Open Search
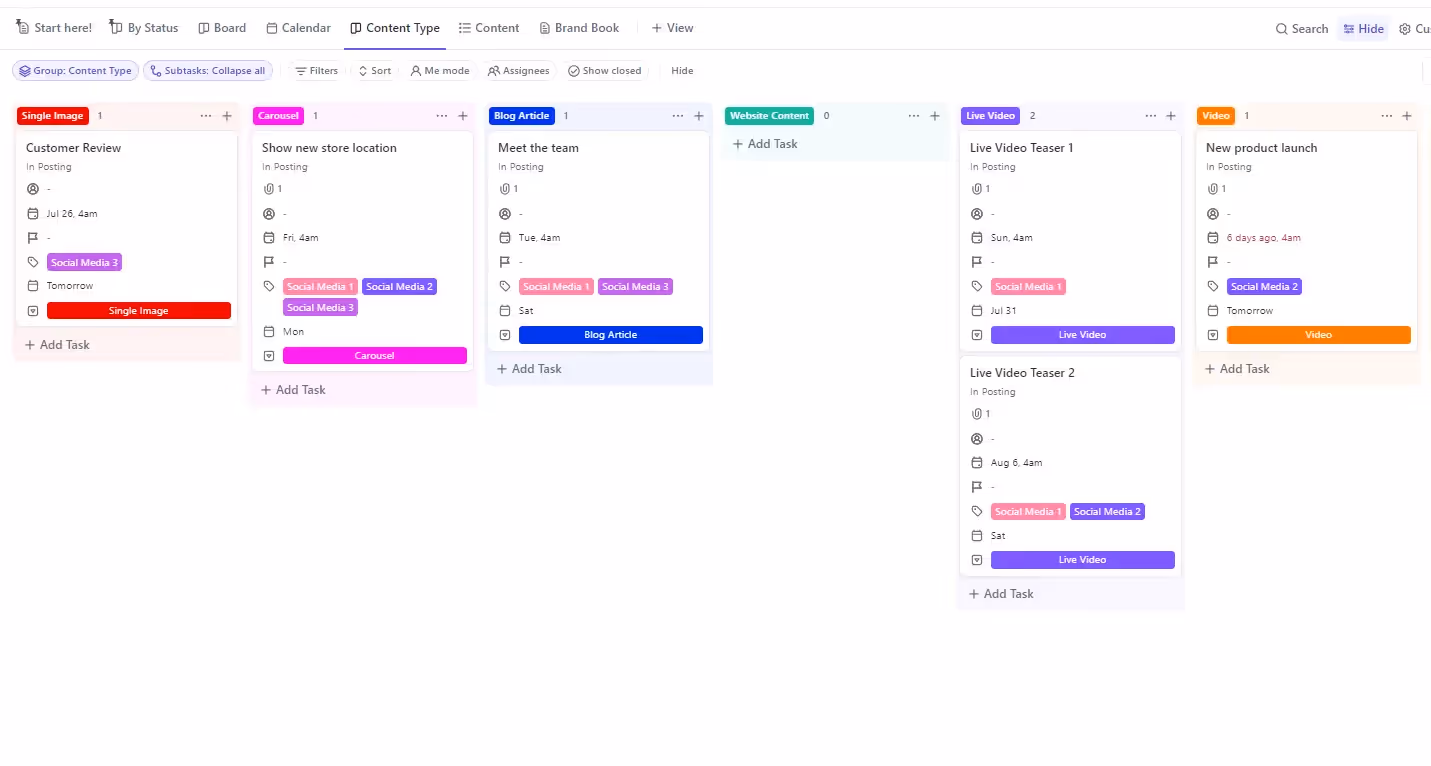The image size is (1431, 766). point(1300,28)
